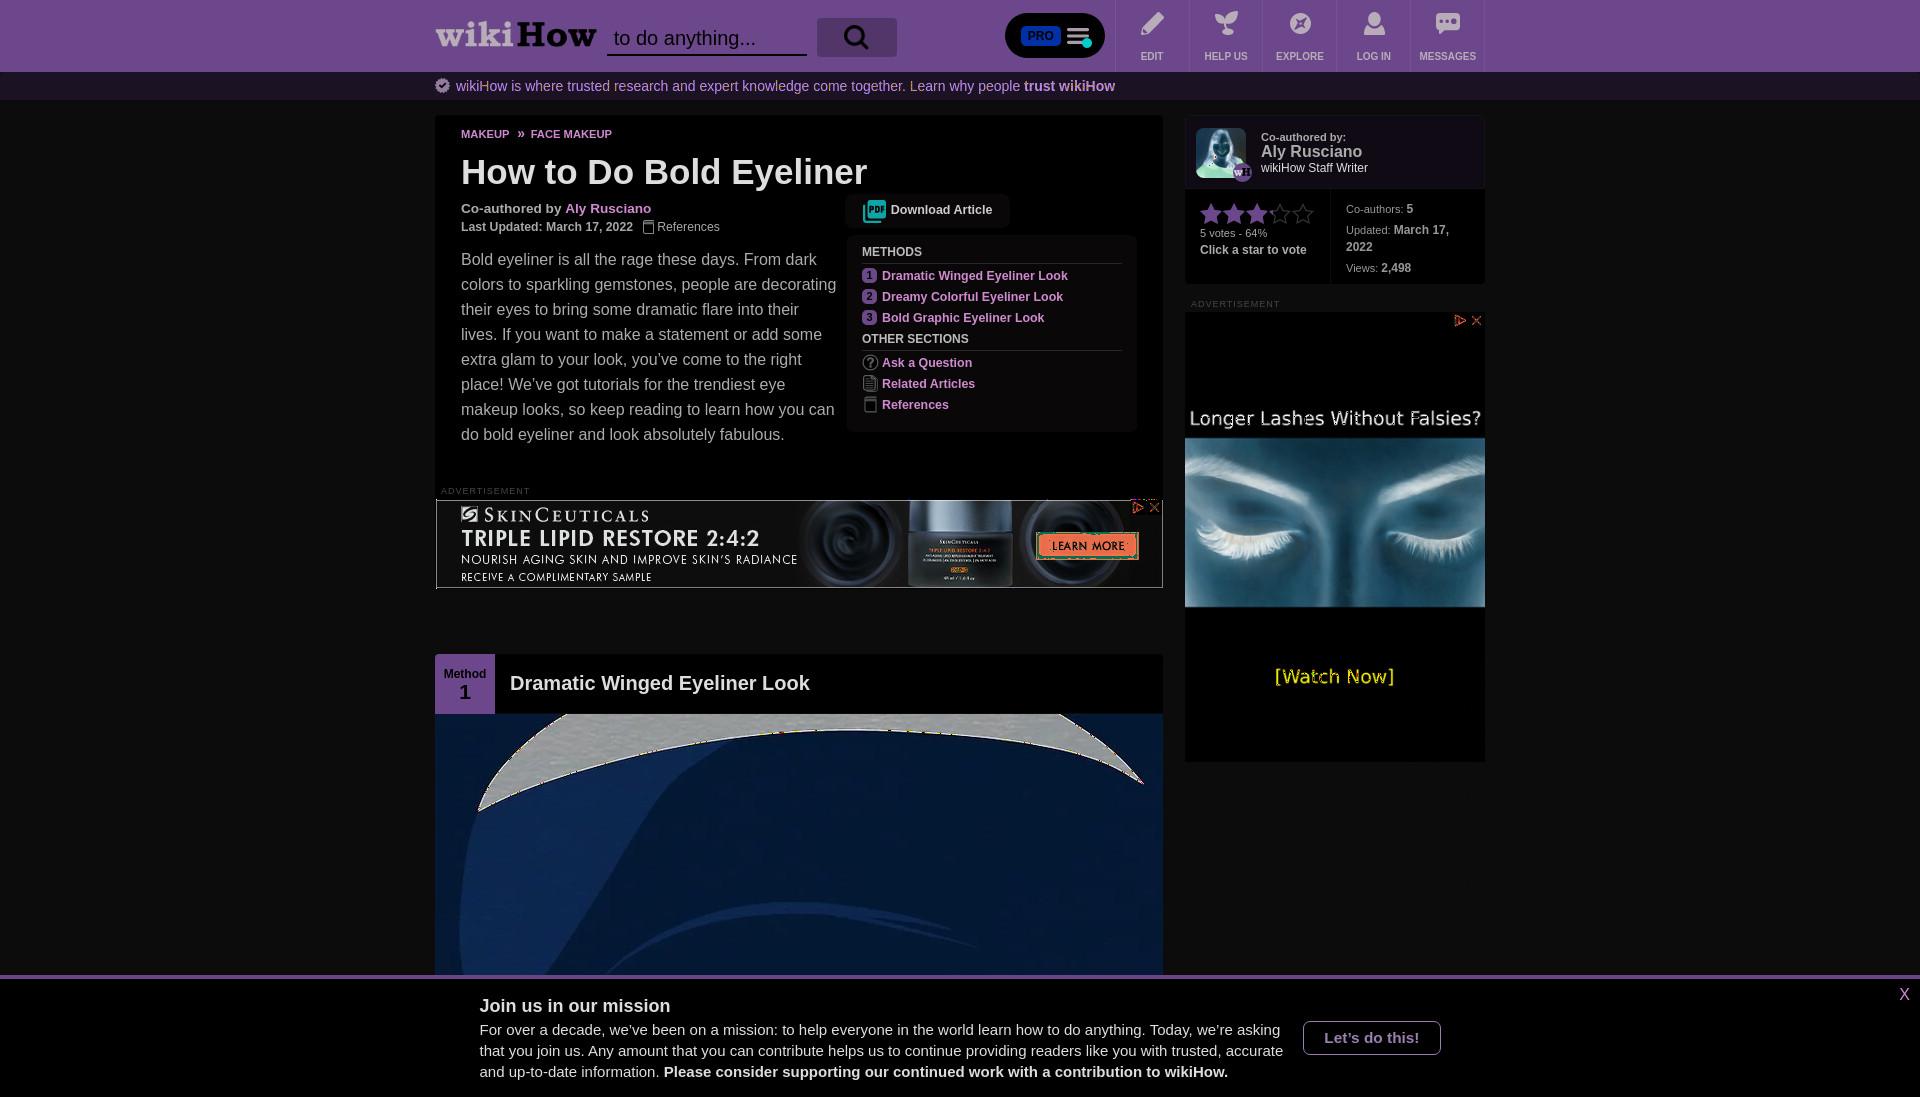
Task: Click Learn More in SkinCeuticals ad
Action: 1087,546
